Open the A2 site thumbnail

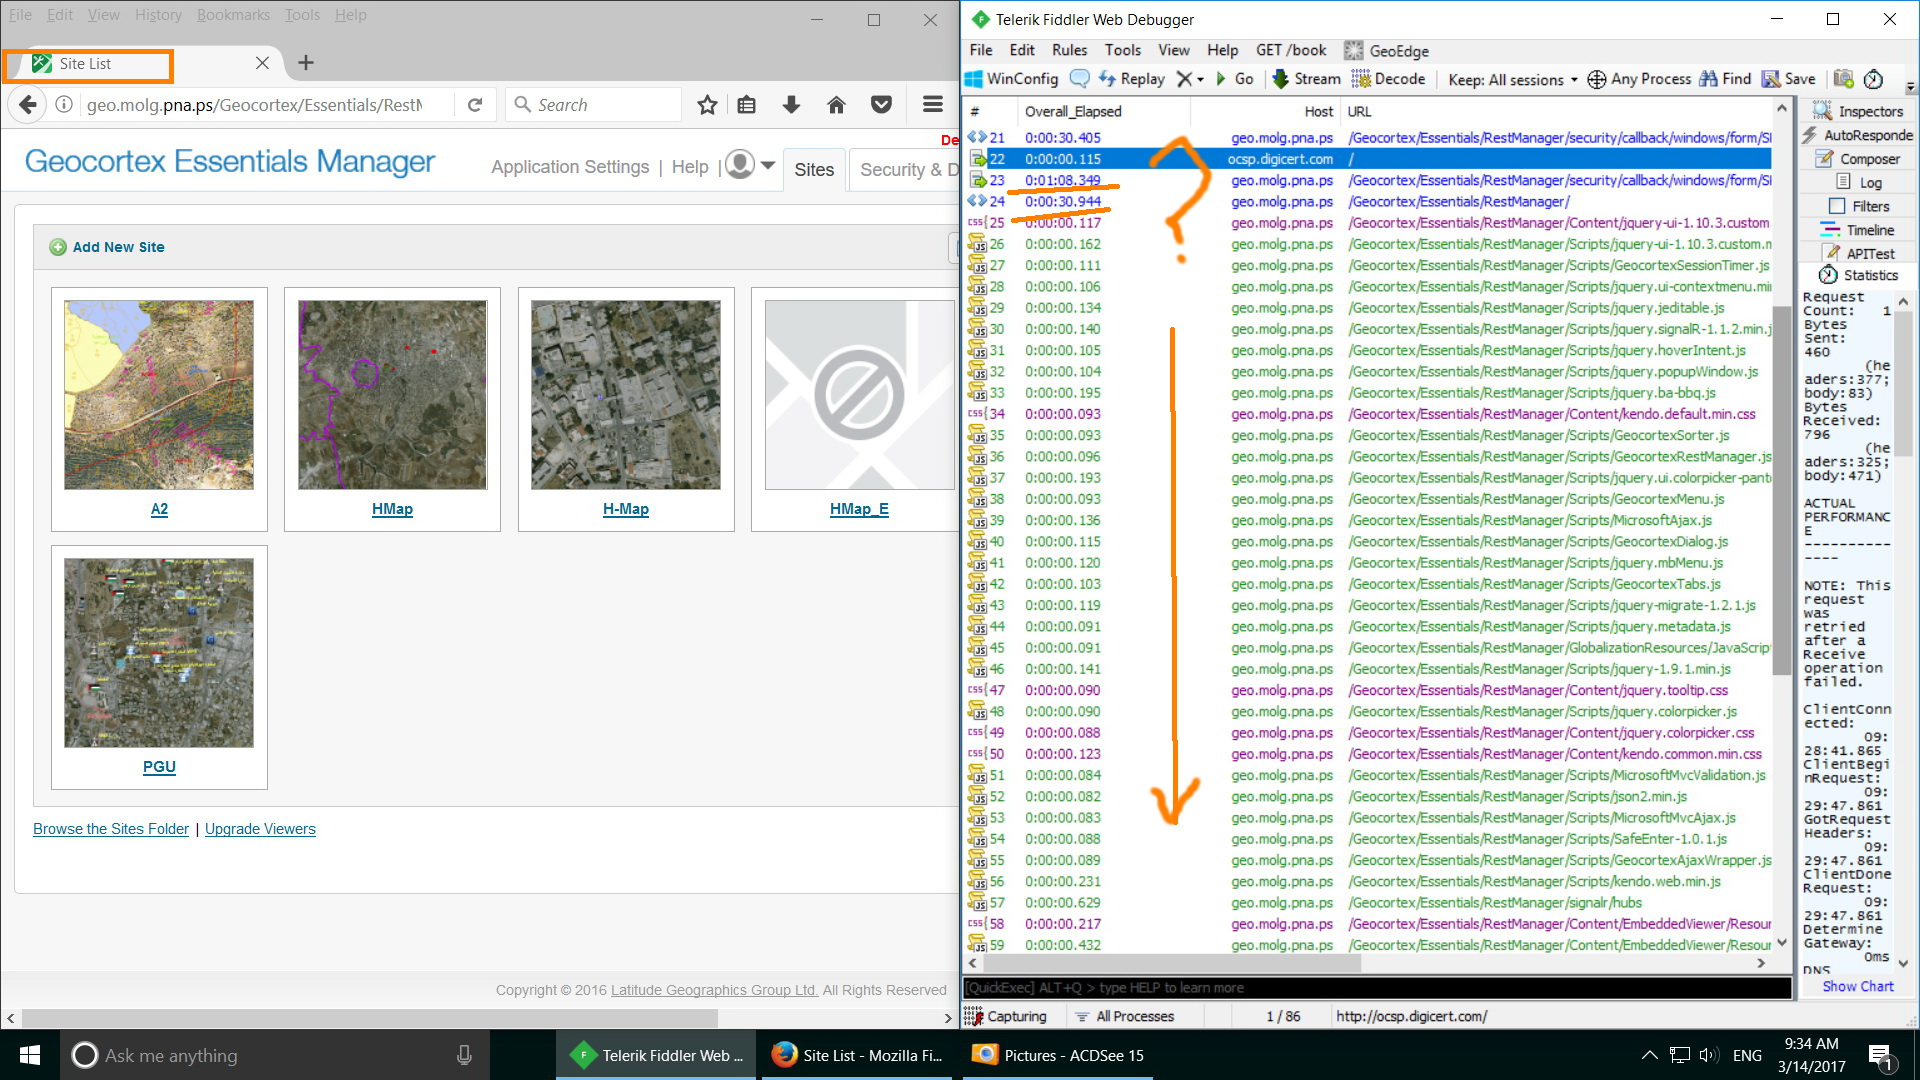coord(159,395)
